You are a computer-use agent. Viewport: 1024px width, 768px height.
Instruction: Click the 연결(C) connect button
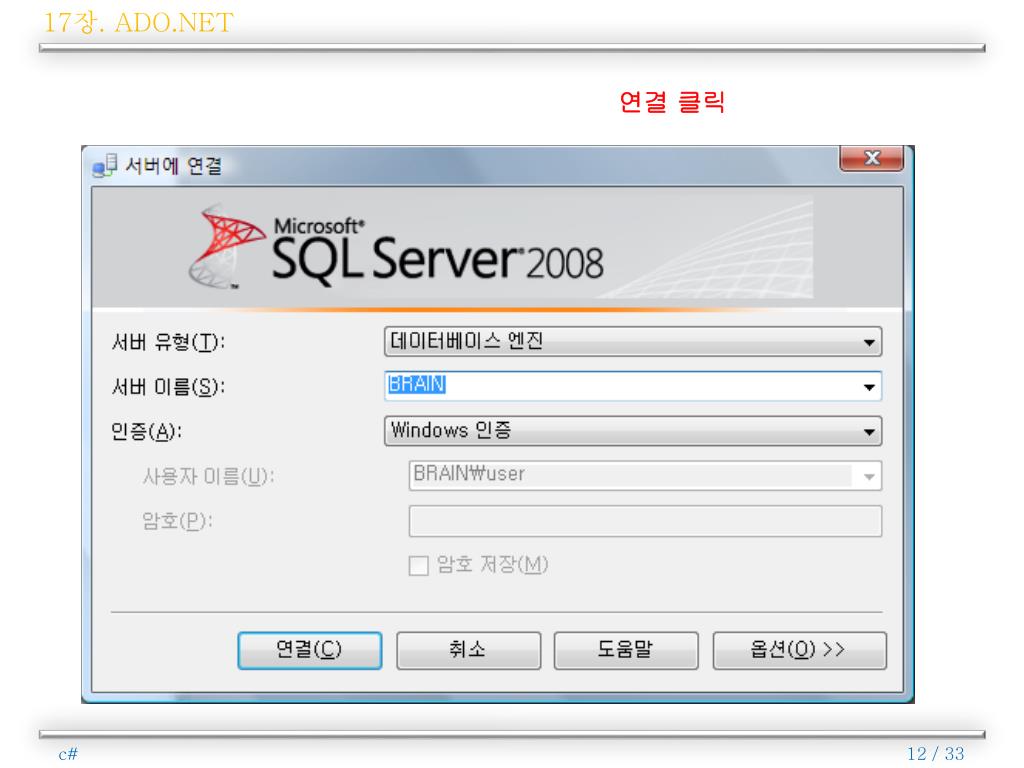tap(310, 650)
